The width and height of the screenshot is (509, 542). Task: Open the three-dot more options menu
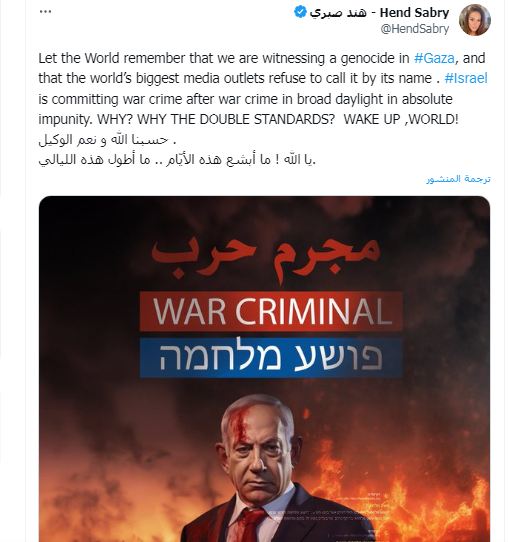coord(46,12)
